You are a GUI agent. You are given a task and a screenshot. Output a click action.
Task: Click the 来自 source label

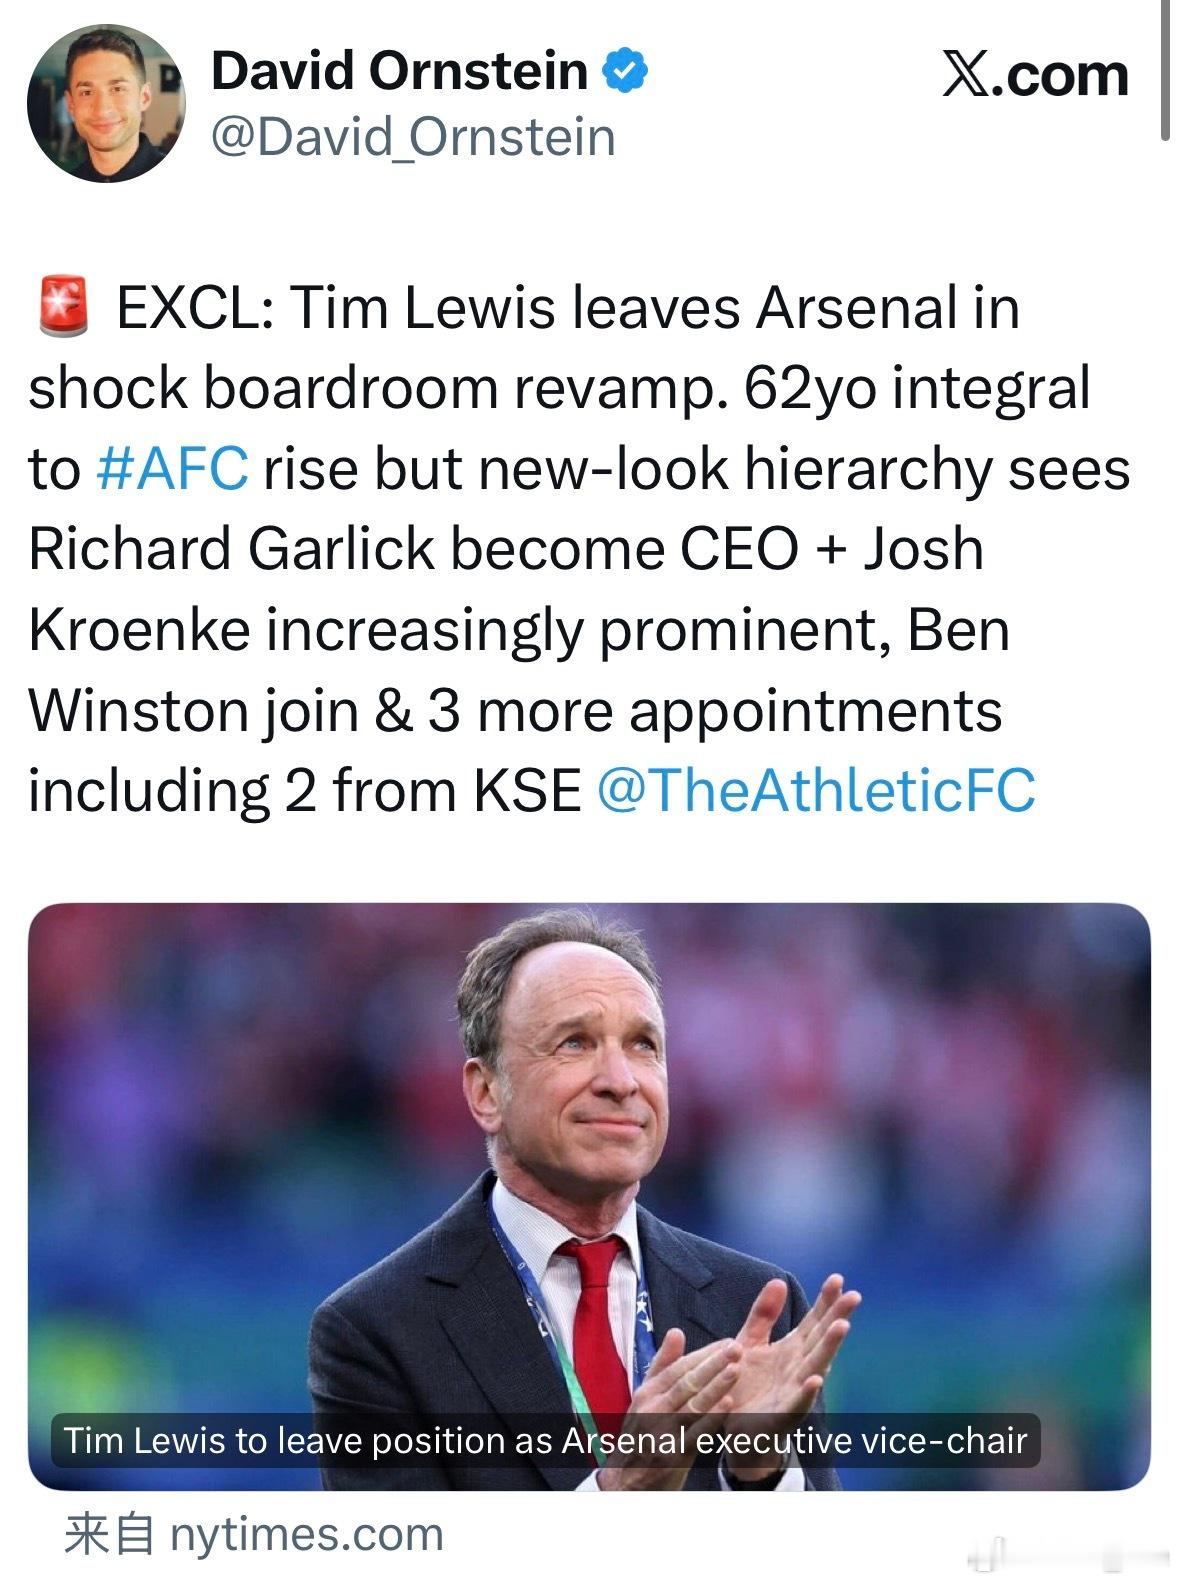pyautogui.click(x=109, y=1535)
